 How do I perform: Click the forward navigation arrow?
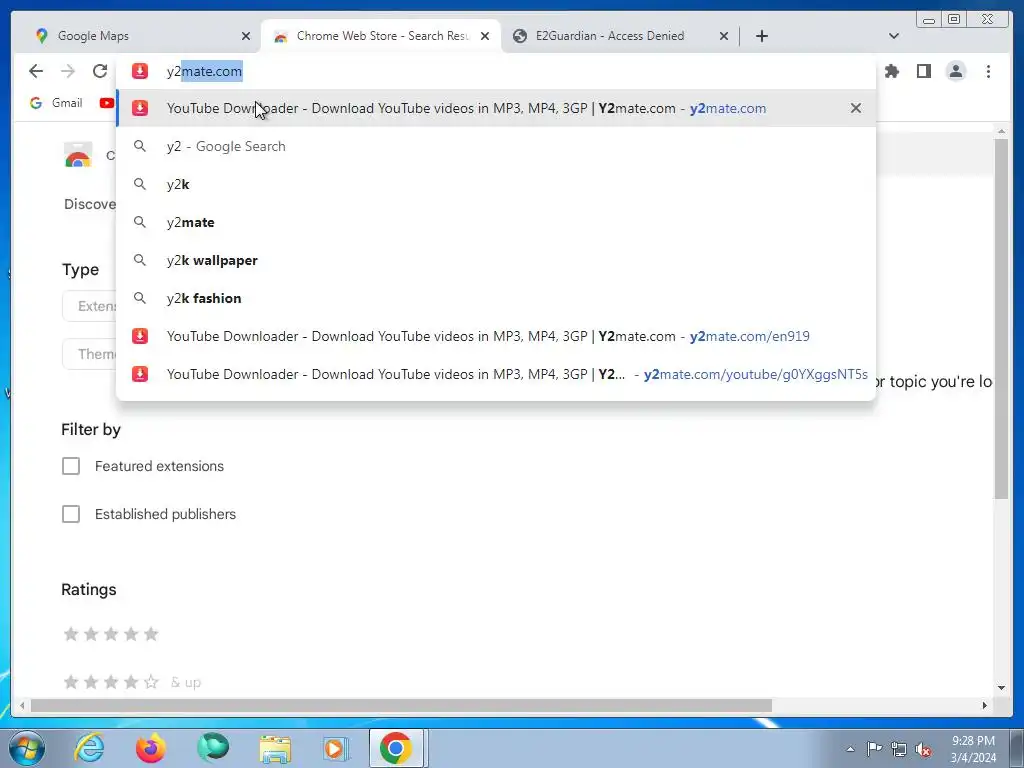[x=67, y=71]
